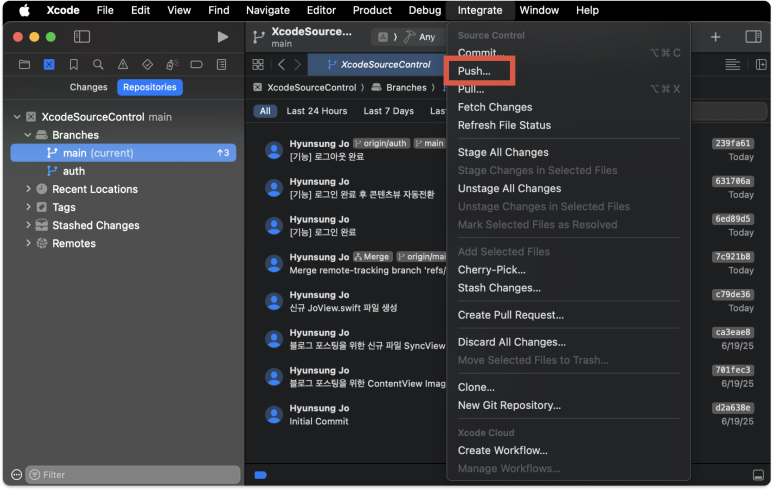Switch to the Repositories tab
773x490 pixels.
(x=150, y=87)
